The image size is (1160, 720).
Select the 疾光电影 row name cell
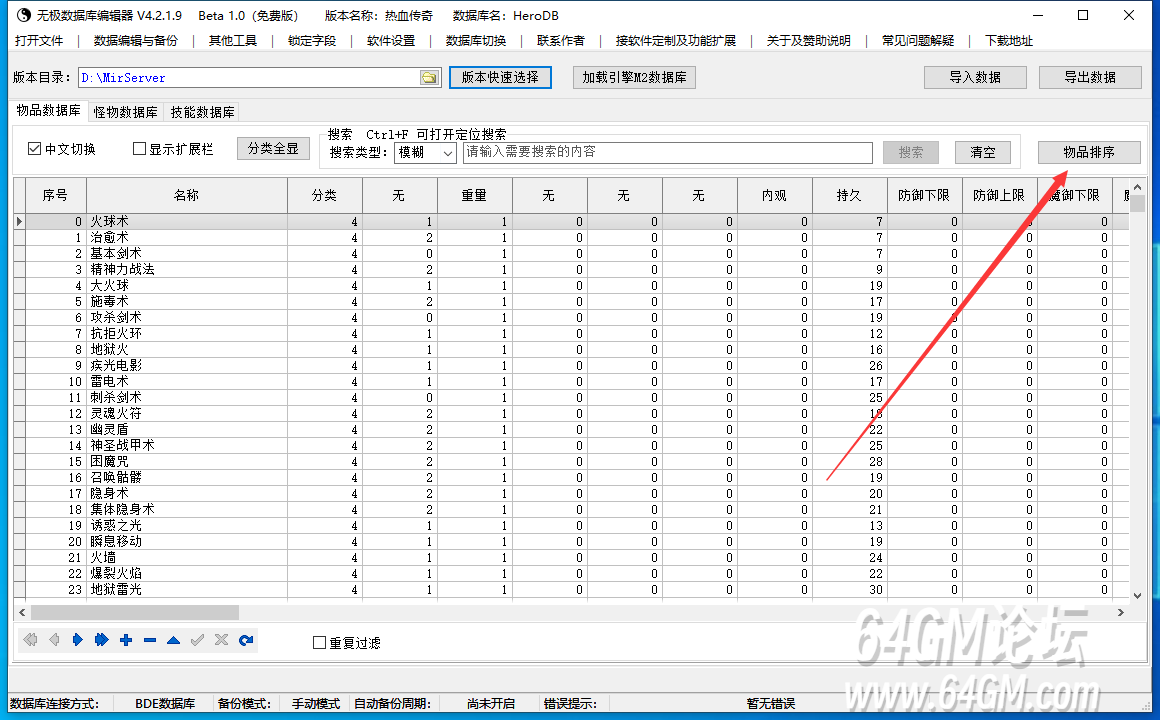pos(186,366)
